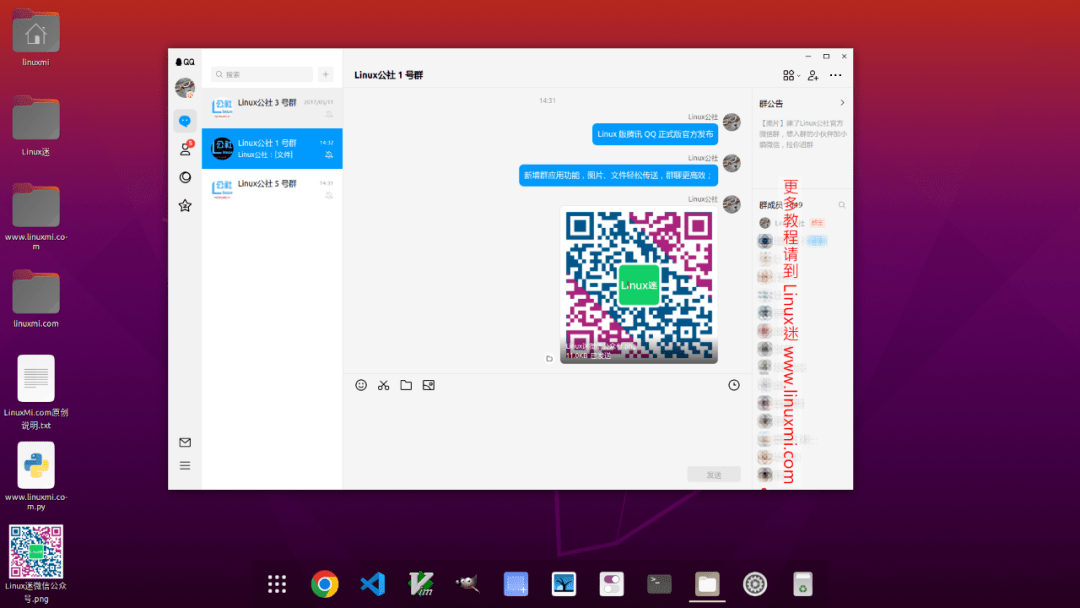Launch GIMP from the dock
This screenshot has width=1080, height=608.
[468, 584]
